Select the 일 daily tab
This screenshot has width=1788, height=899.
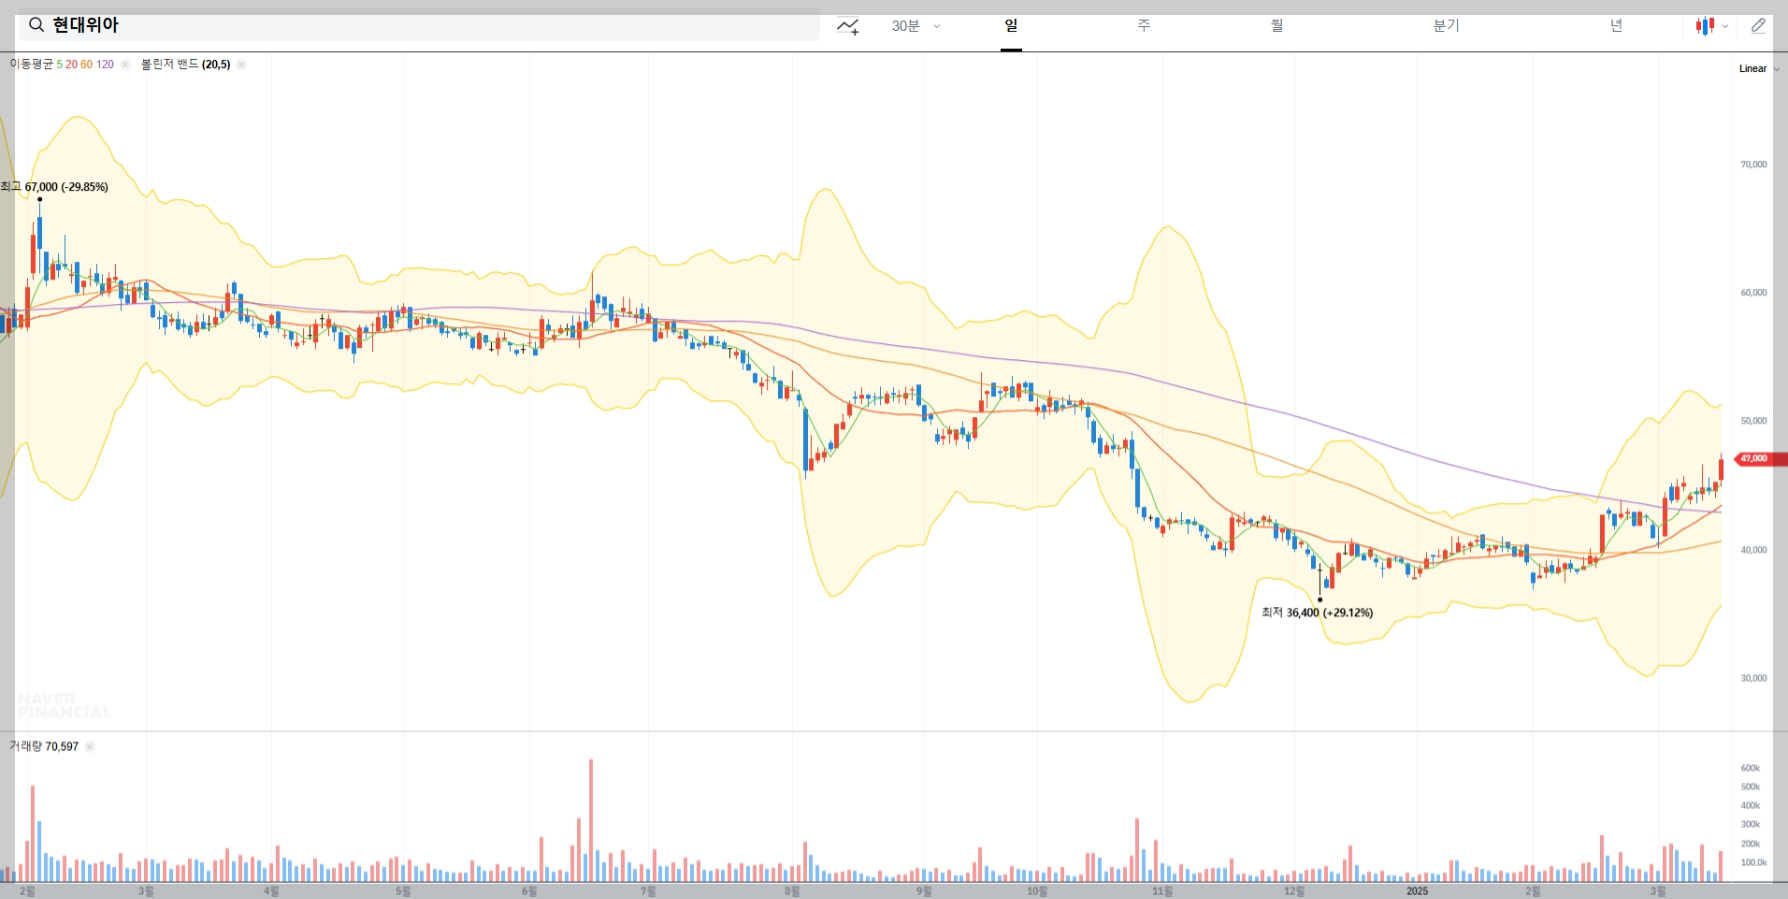[1011, 26]
